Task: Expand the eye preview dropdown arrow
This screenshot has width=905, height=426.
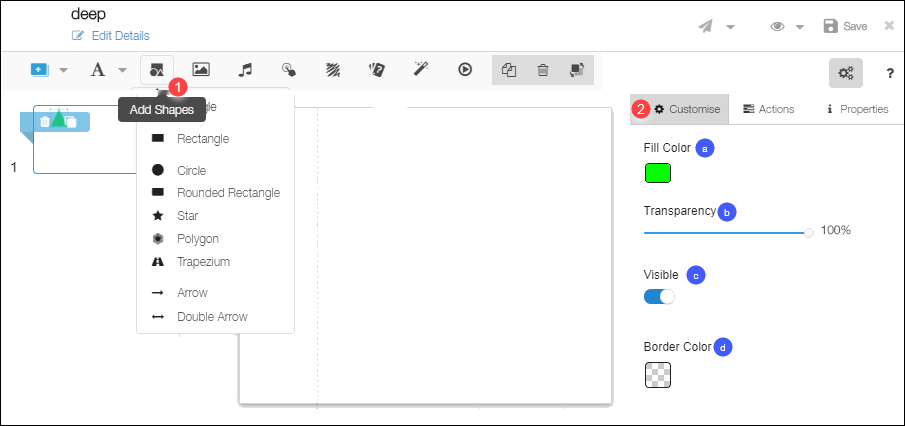Action: click(800, 27)
